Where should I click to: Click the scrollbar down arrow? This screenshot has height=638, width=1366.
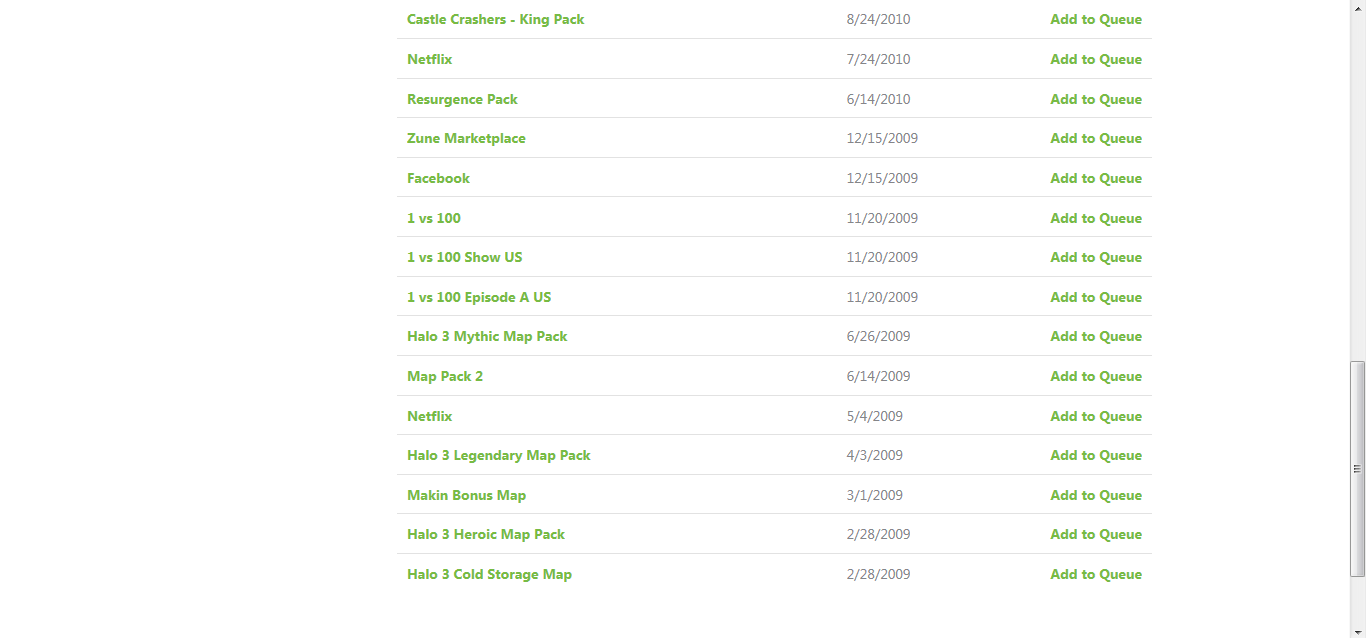tap(1357, 631)
